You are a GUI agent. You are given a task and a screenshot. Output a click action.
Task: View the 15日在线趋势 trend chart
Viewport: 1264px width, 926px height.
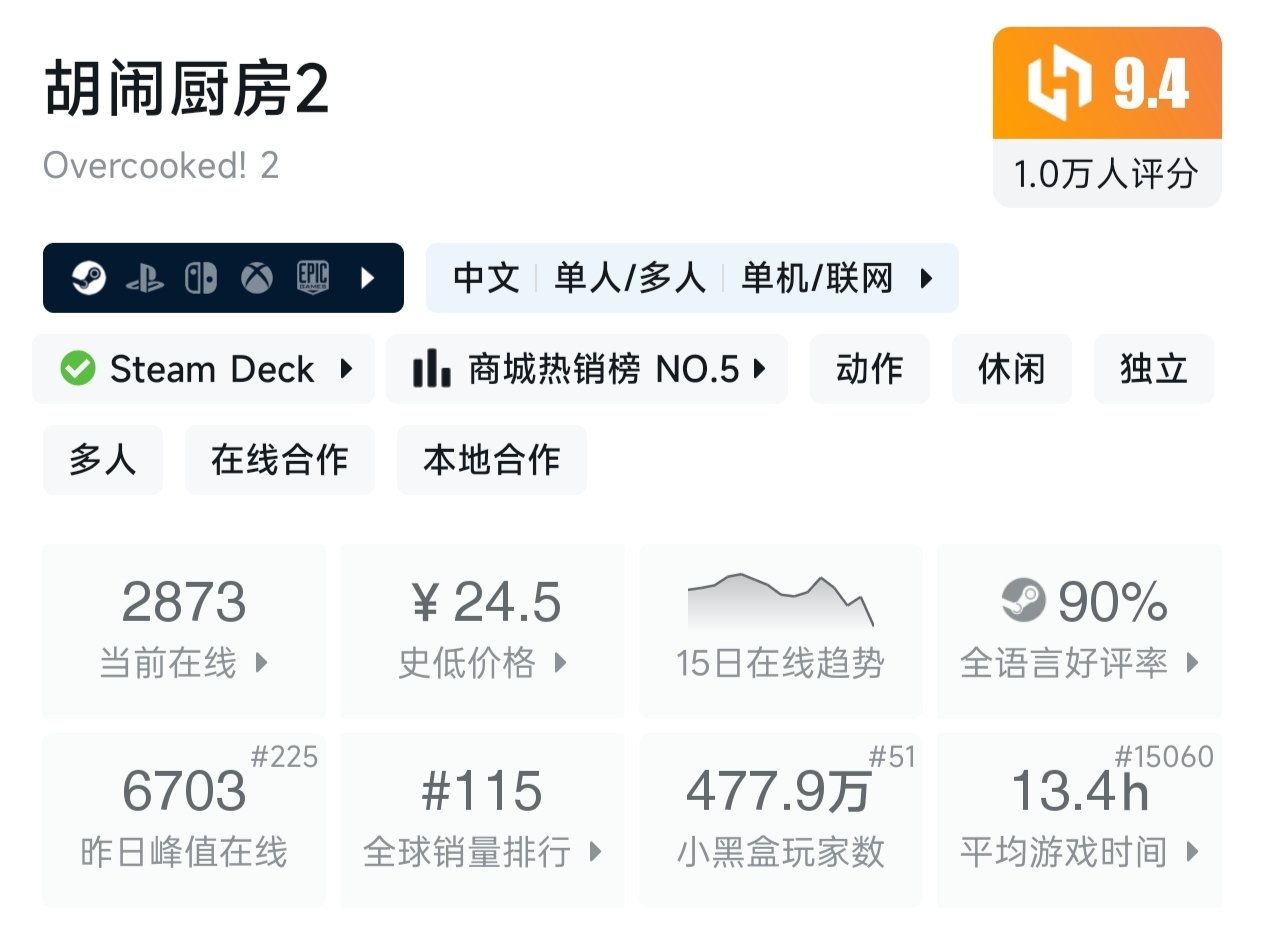point(780,630)
